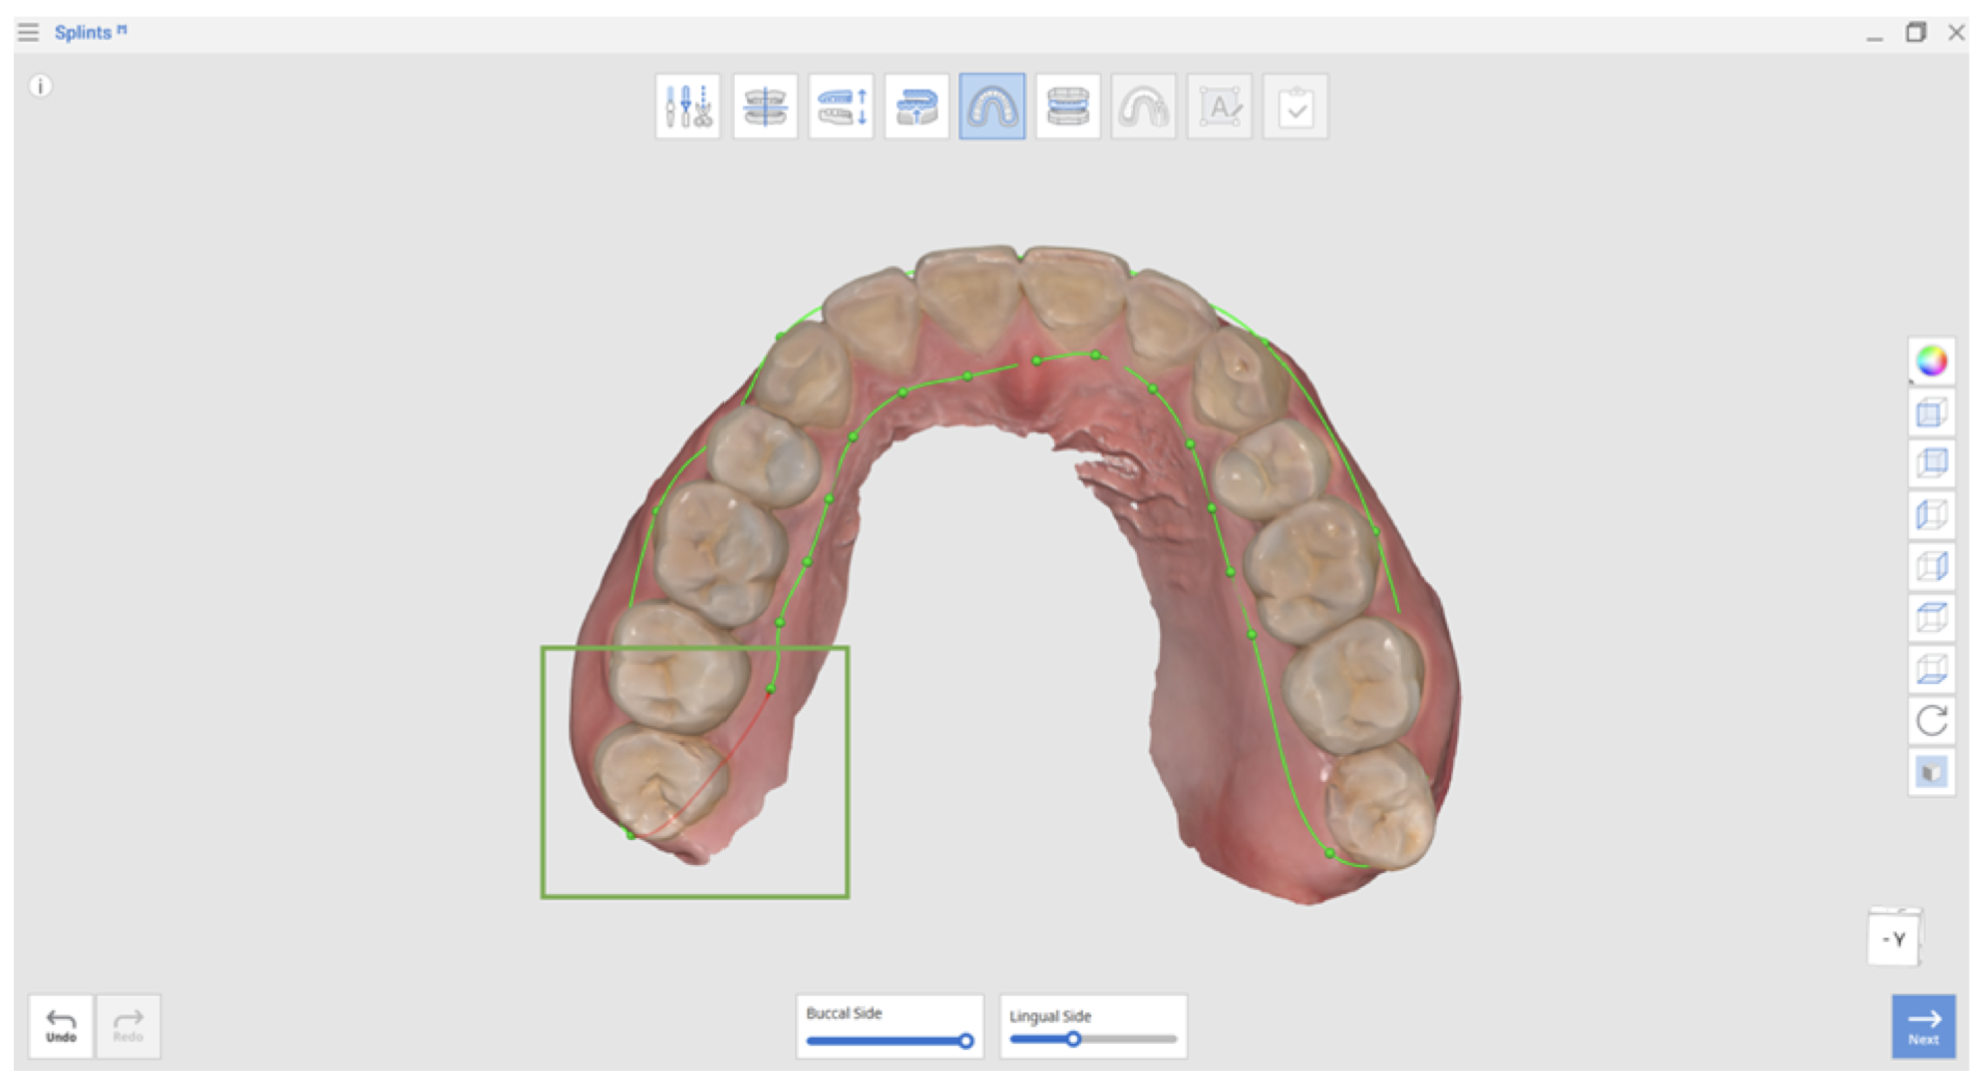Viewport: 1982px width, 1082px height.
Task: Click the Undo button
Action: coord(61,1026)
